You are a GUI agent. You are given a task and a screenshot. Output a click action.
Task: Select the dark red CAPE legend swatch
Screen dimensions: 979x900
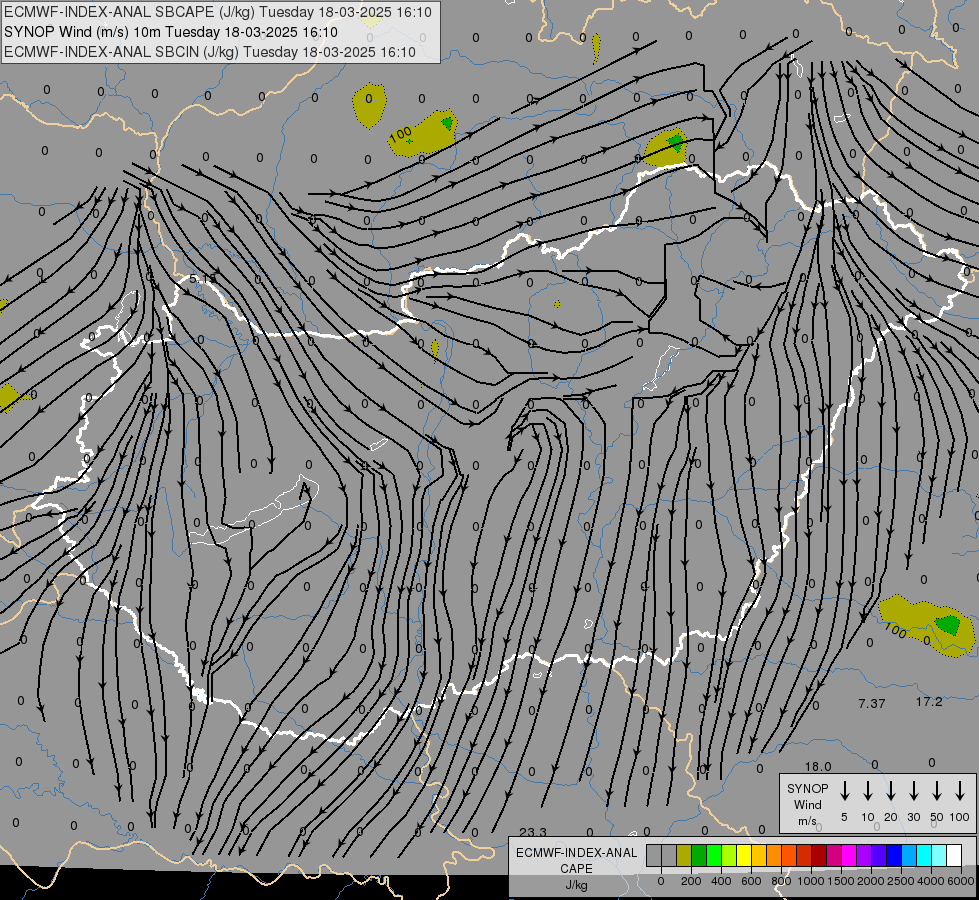click(820, 855)
